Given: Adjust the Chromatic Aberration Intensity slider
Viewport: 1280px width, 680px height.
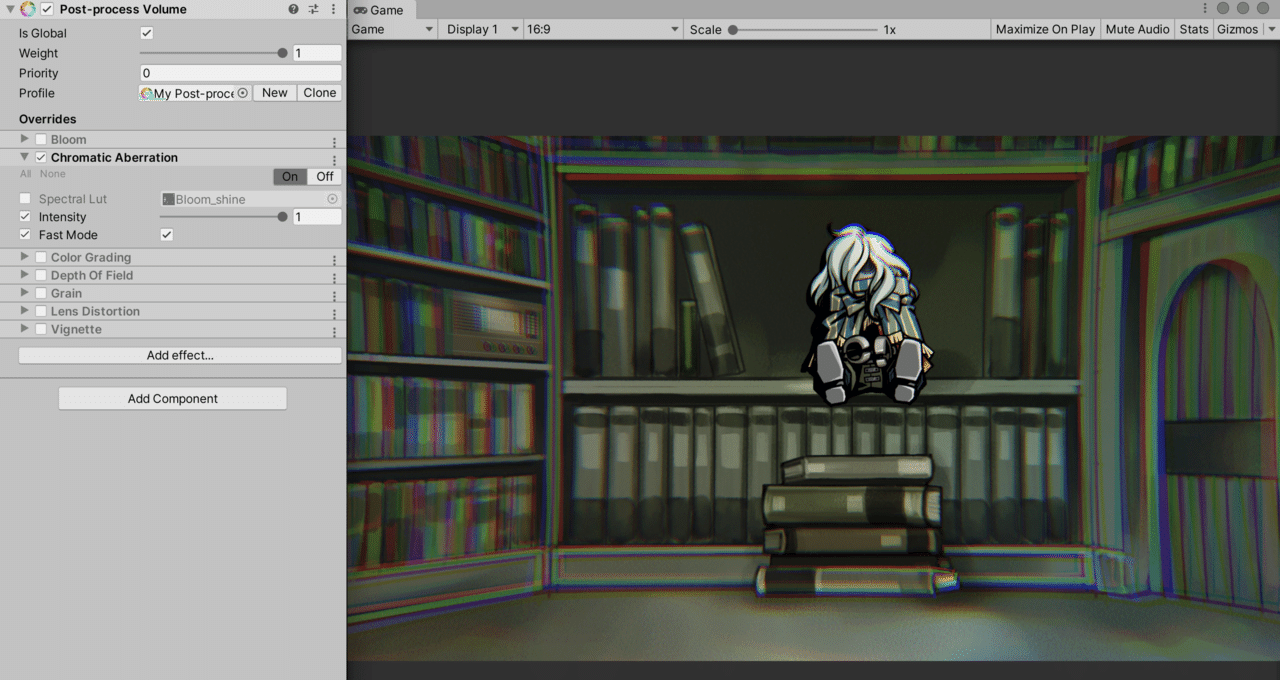Looking at the screenshot, I should [223, 217].
